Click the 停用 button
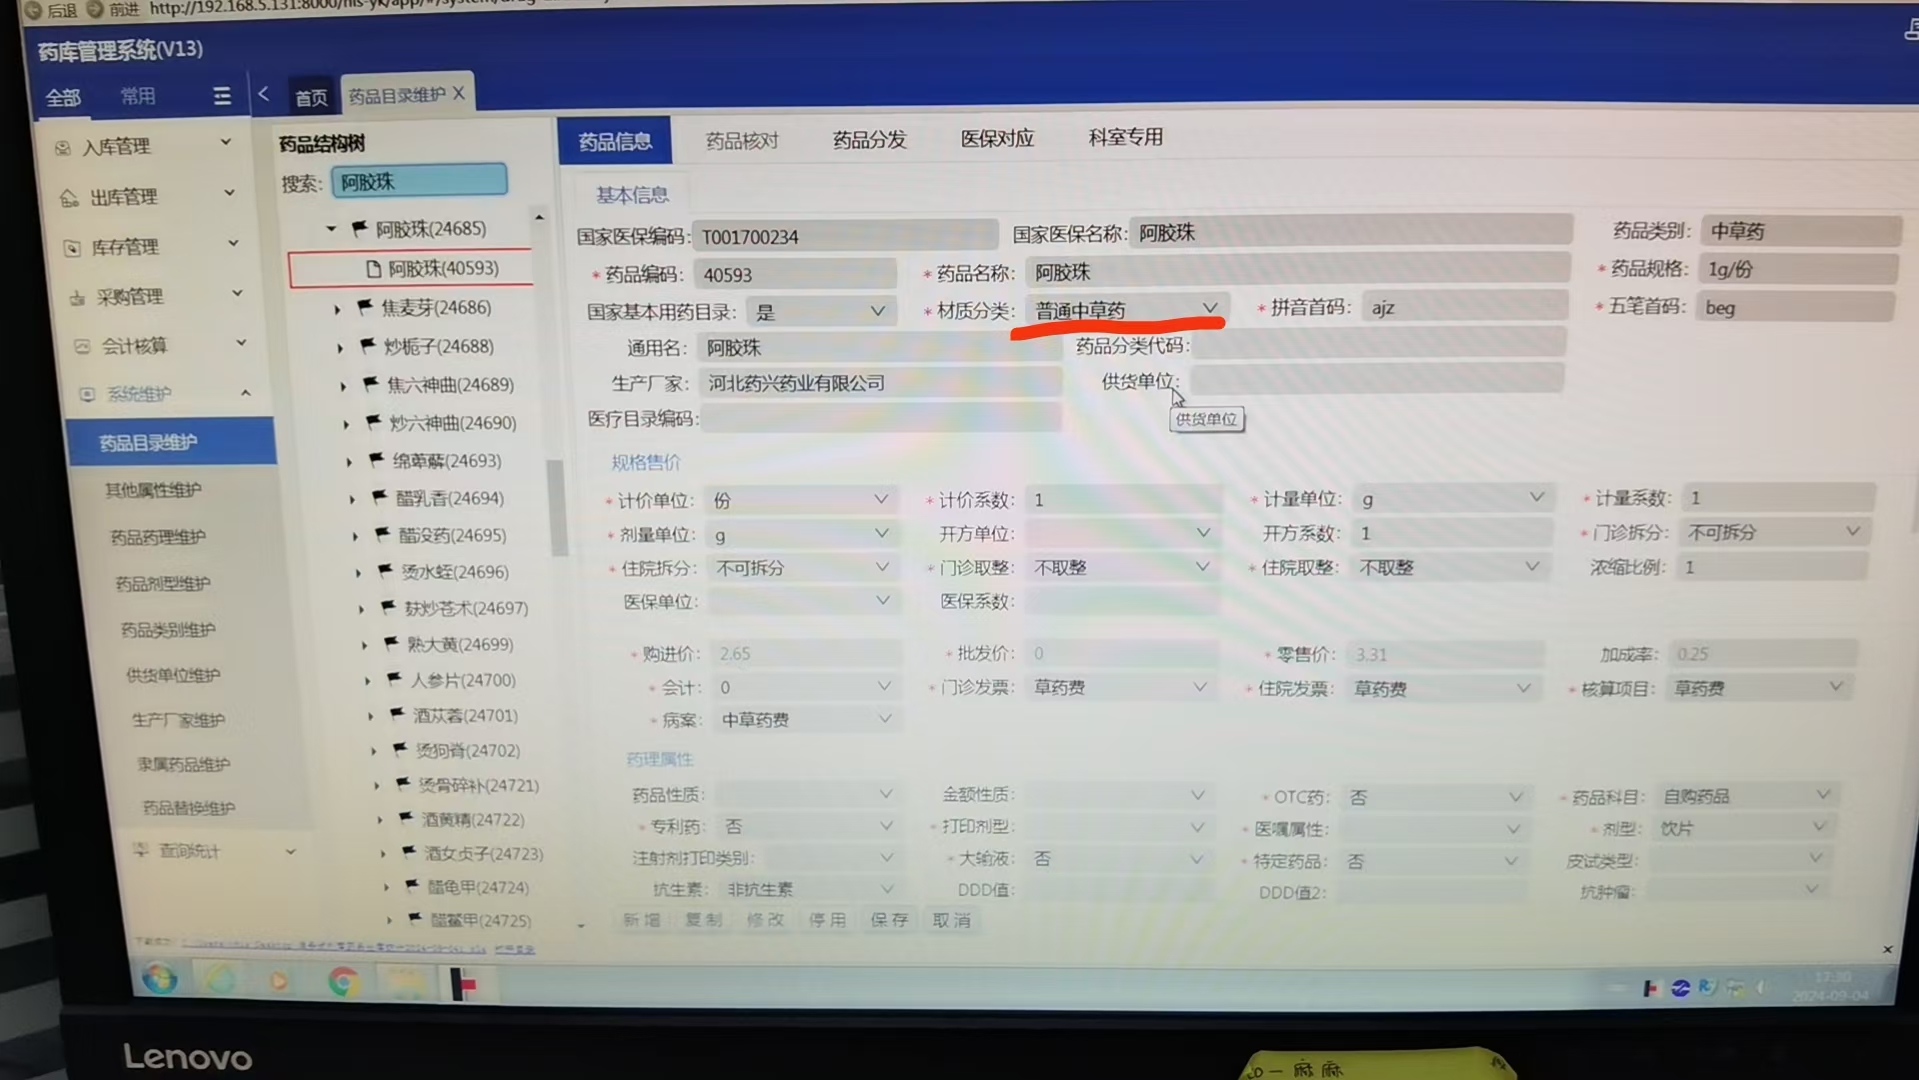Image resolution: width=1919 pixels, height=1080 pixels. click(828, 920)
